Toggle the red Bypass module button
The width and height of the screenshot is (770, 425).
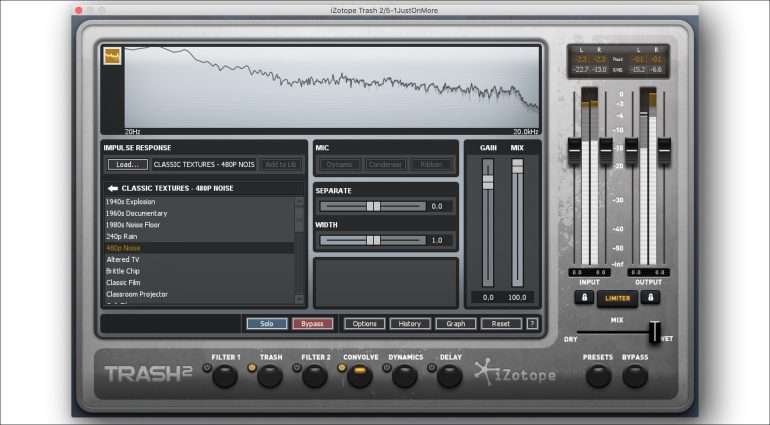pos(312,323)
